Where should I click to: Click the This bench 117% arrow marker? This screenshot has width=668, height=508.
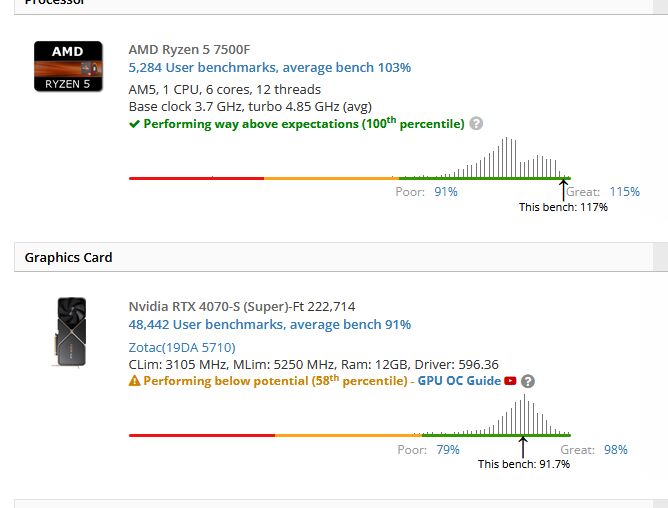(563, 190)
